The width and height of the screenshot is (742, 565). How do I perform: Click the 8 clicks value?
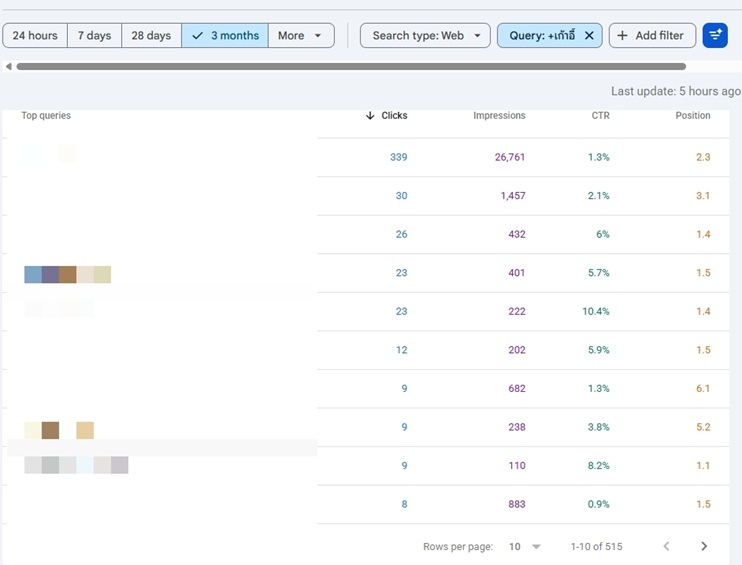point(404,504)
